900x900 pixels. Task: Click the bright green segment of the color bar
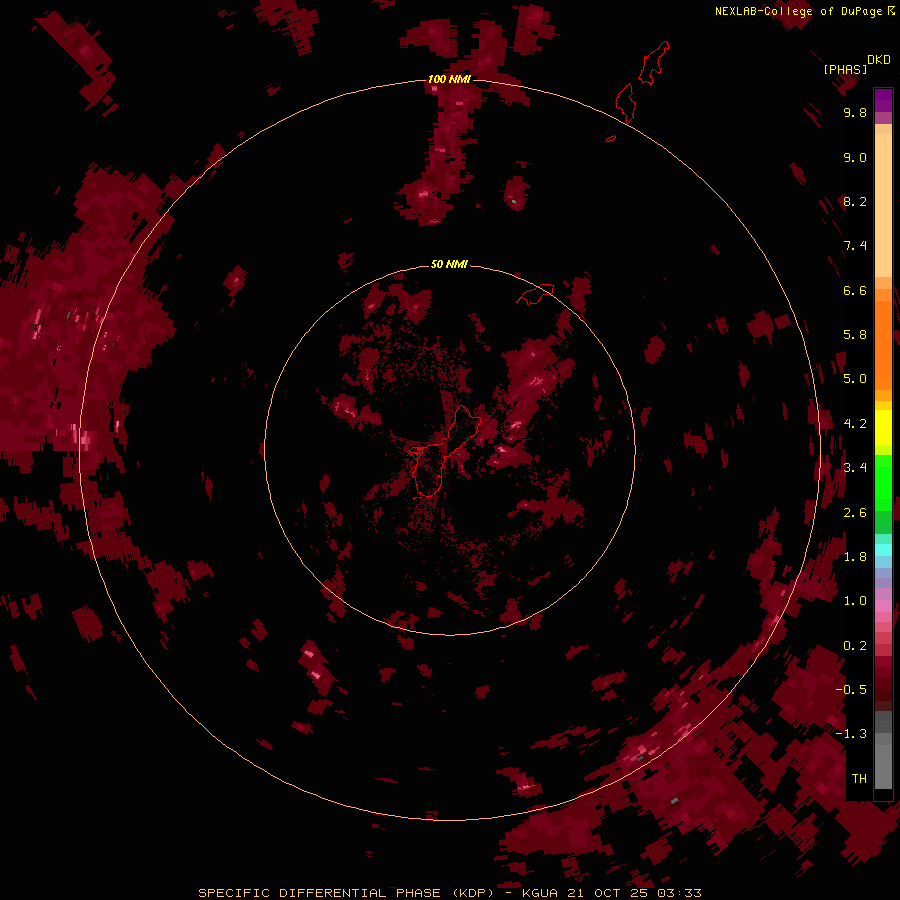883,482
